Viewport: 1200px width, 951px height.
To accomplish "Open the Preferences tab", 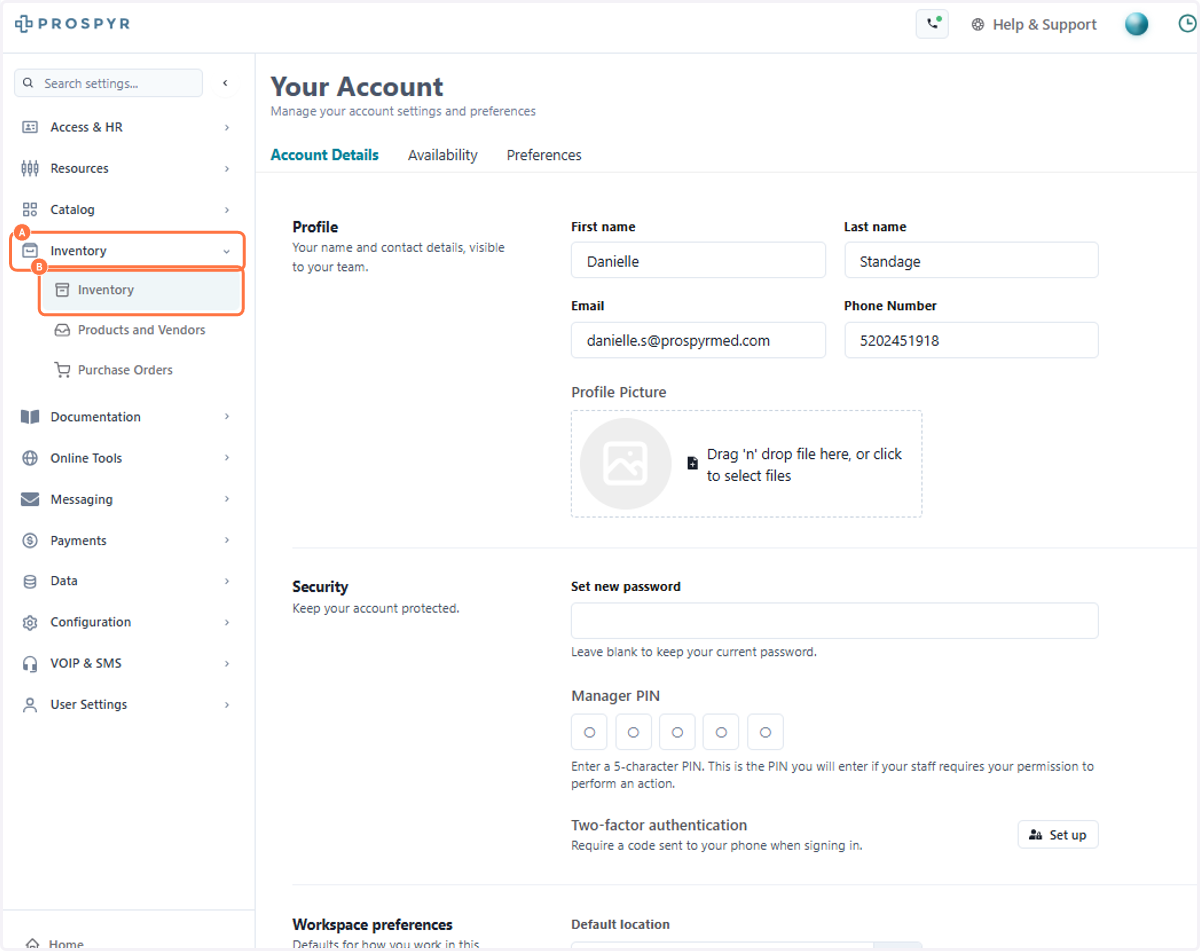I will point(544,155).
